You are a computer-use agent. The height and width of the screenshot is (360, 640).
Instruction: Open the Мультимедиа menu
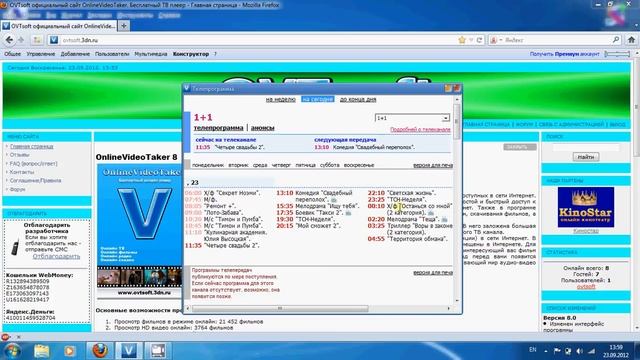(x=151, y=54)
